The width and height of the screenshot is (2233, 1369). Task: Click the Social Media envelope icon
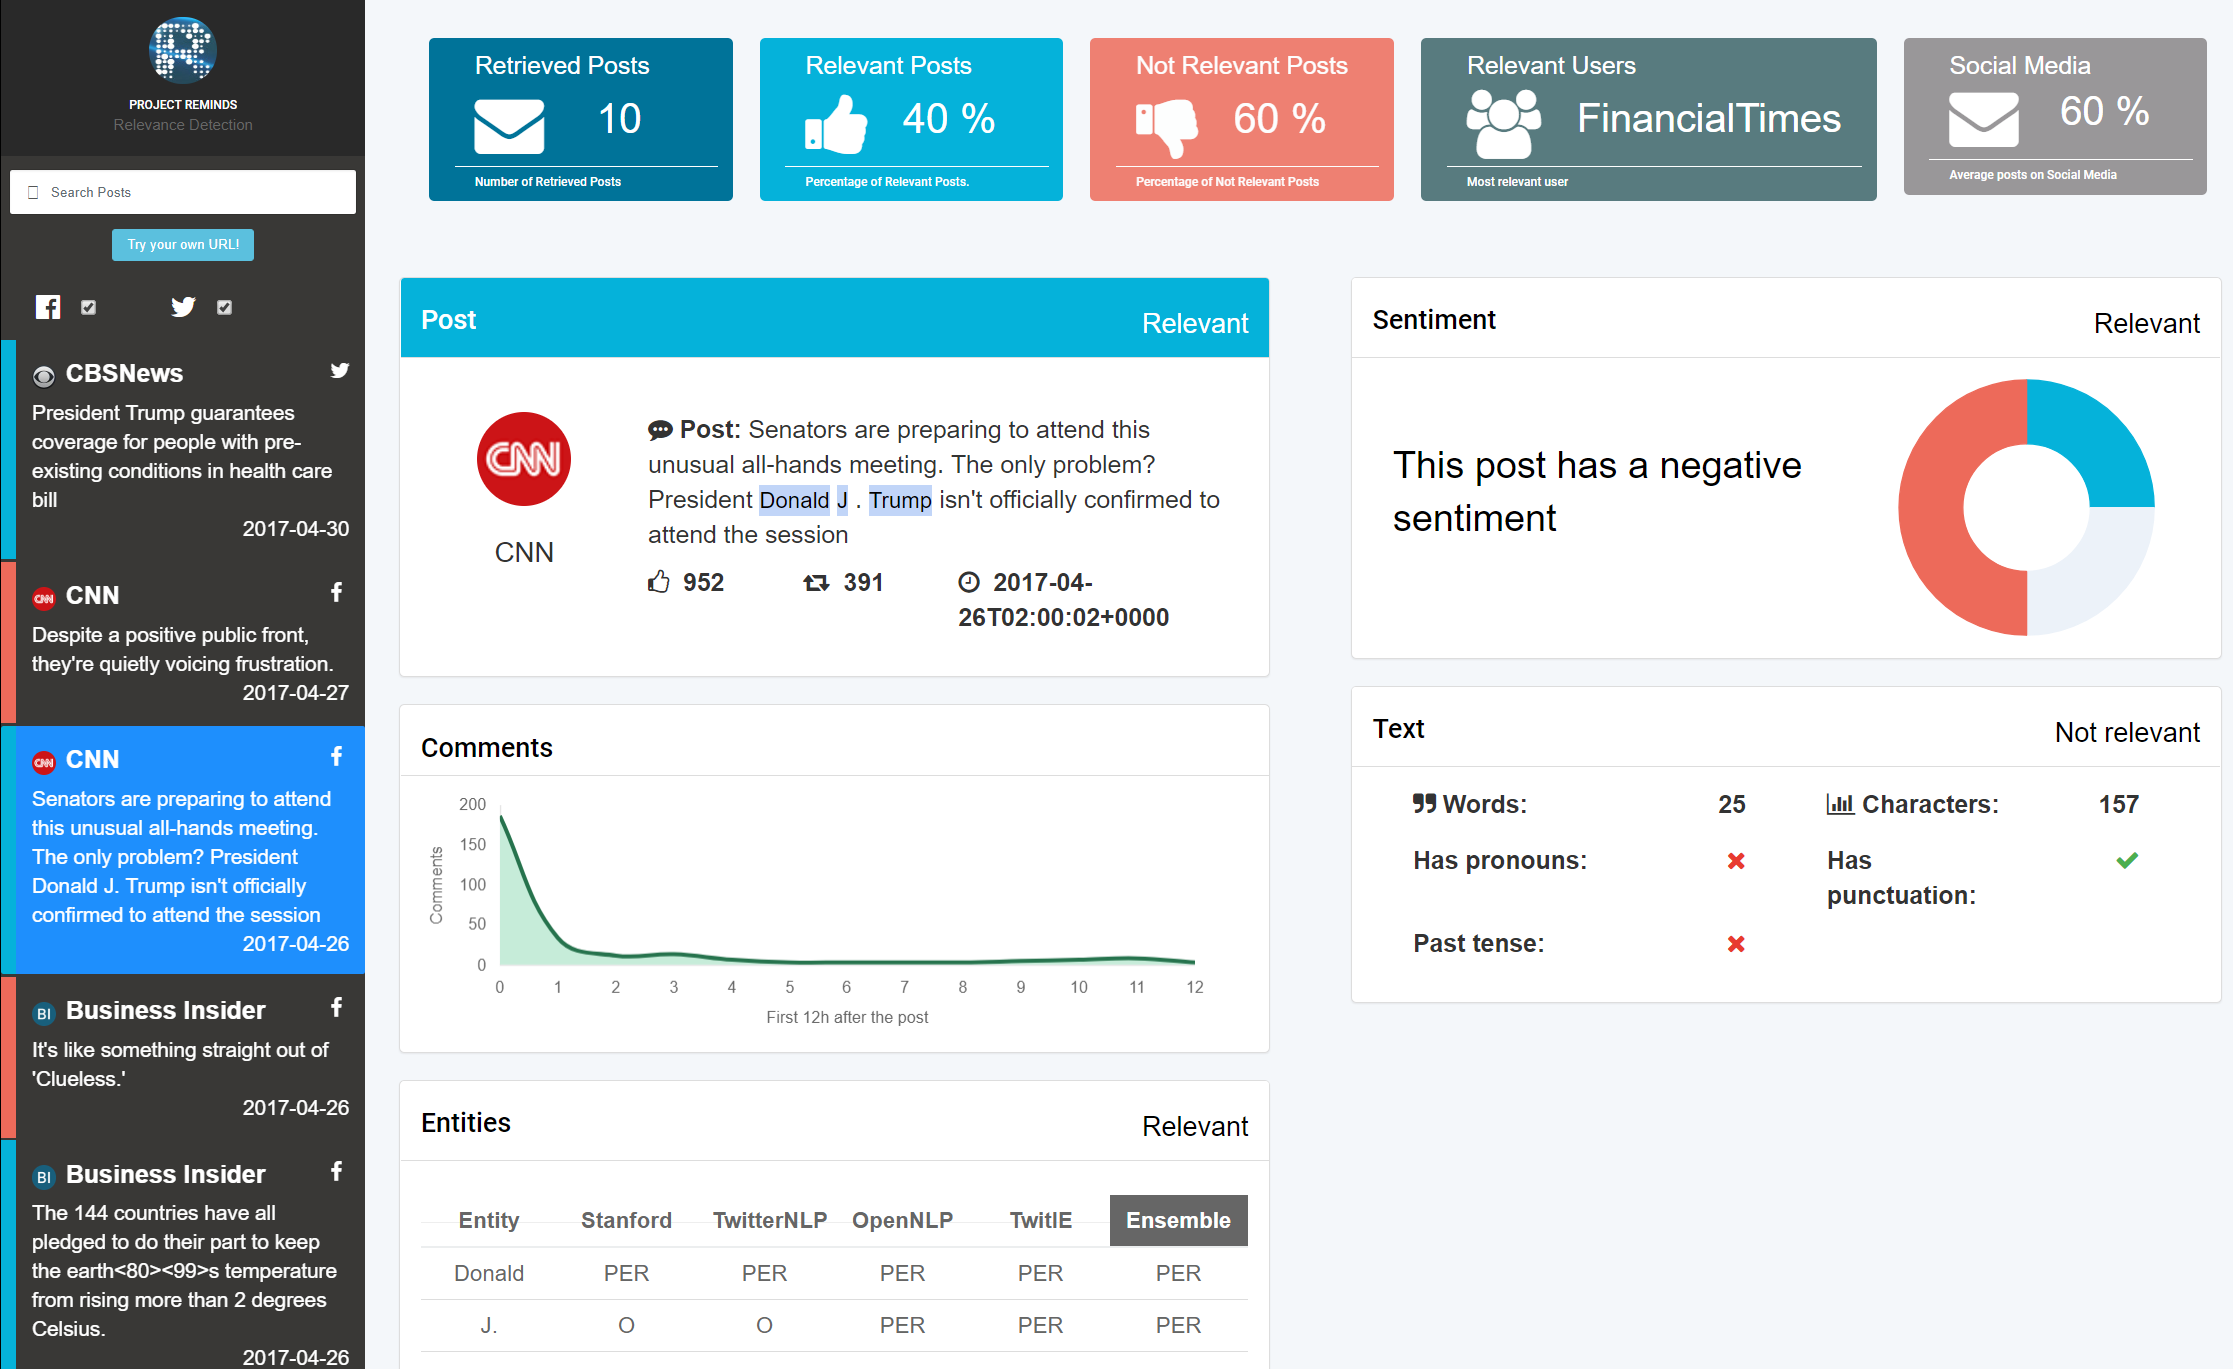pyautogui.click(x=1983, y=119)
